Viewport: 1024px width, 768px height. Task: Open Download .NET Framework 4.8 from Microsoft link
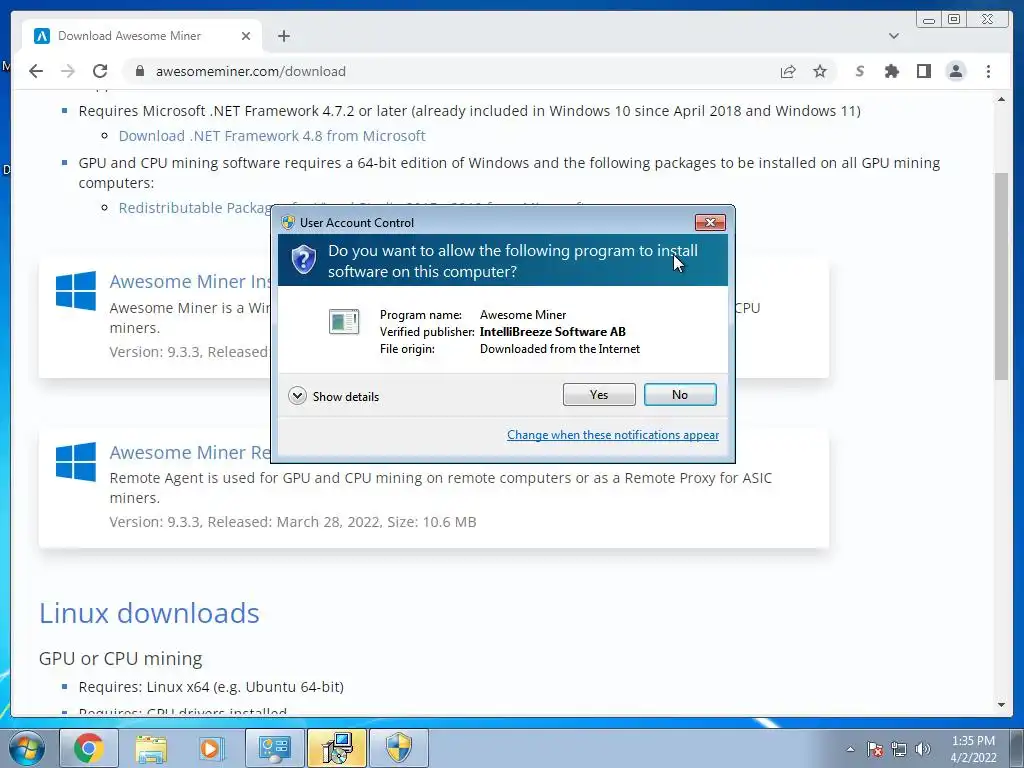[272, 136]
